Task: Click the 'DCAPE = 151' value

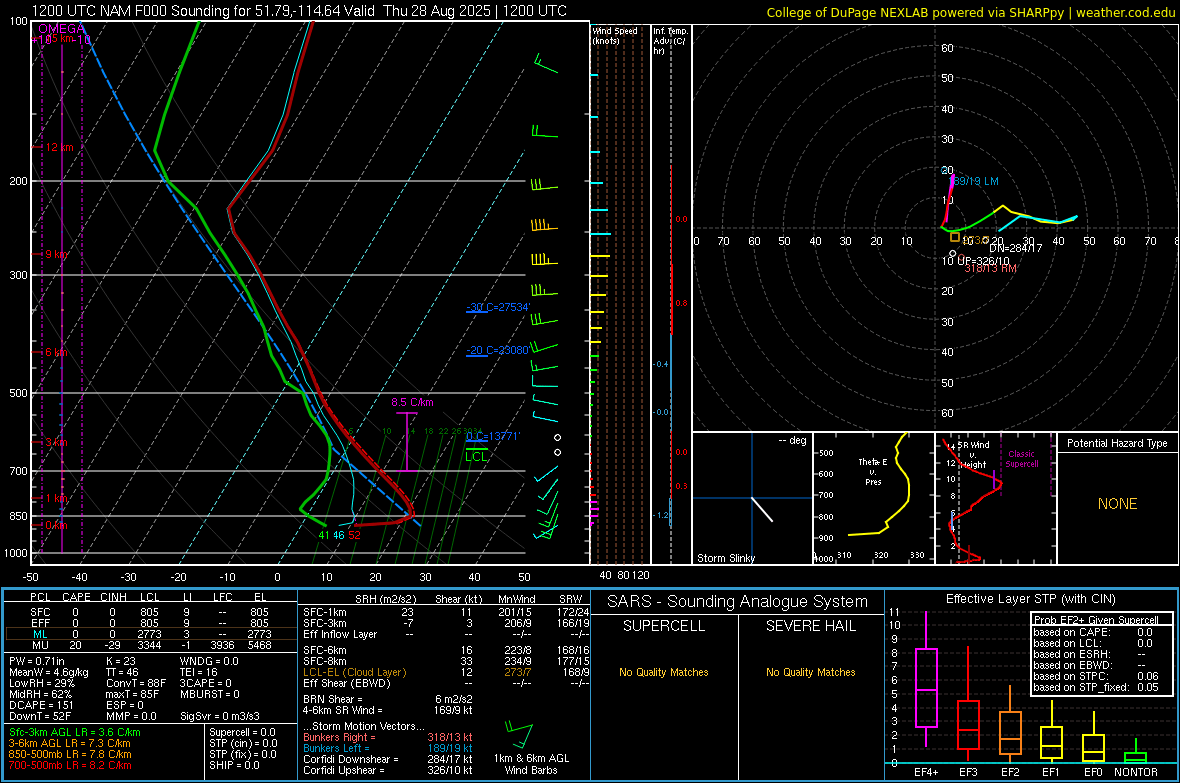Action: coord(41,705)
